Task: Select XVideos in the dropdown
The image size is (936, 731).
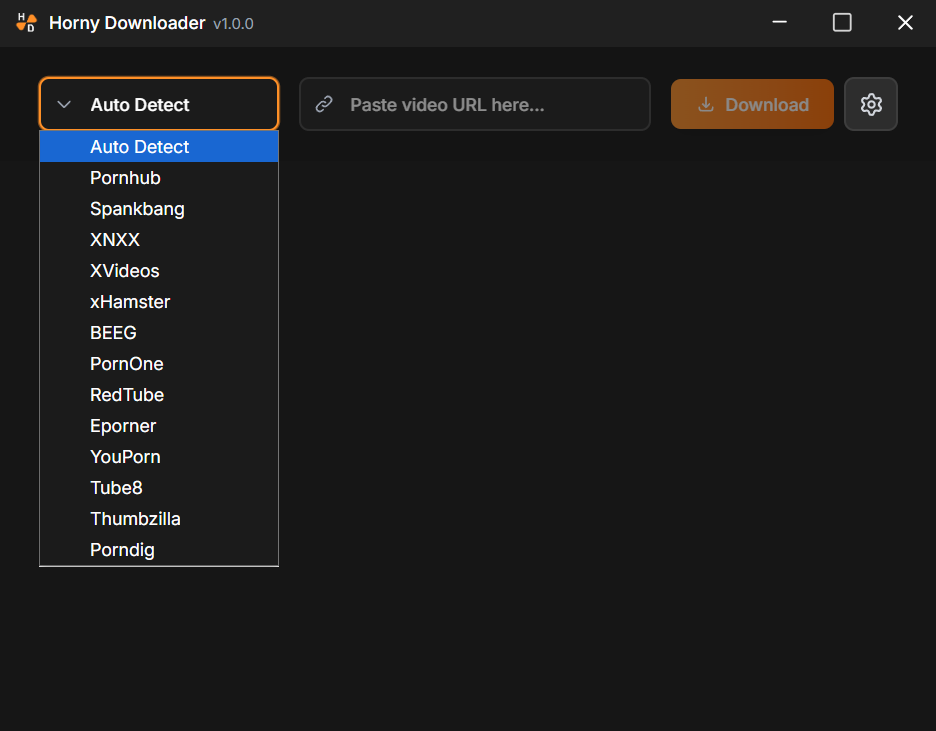Action: 125,271
